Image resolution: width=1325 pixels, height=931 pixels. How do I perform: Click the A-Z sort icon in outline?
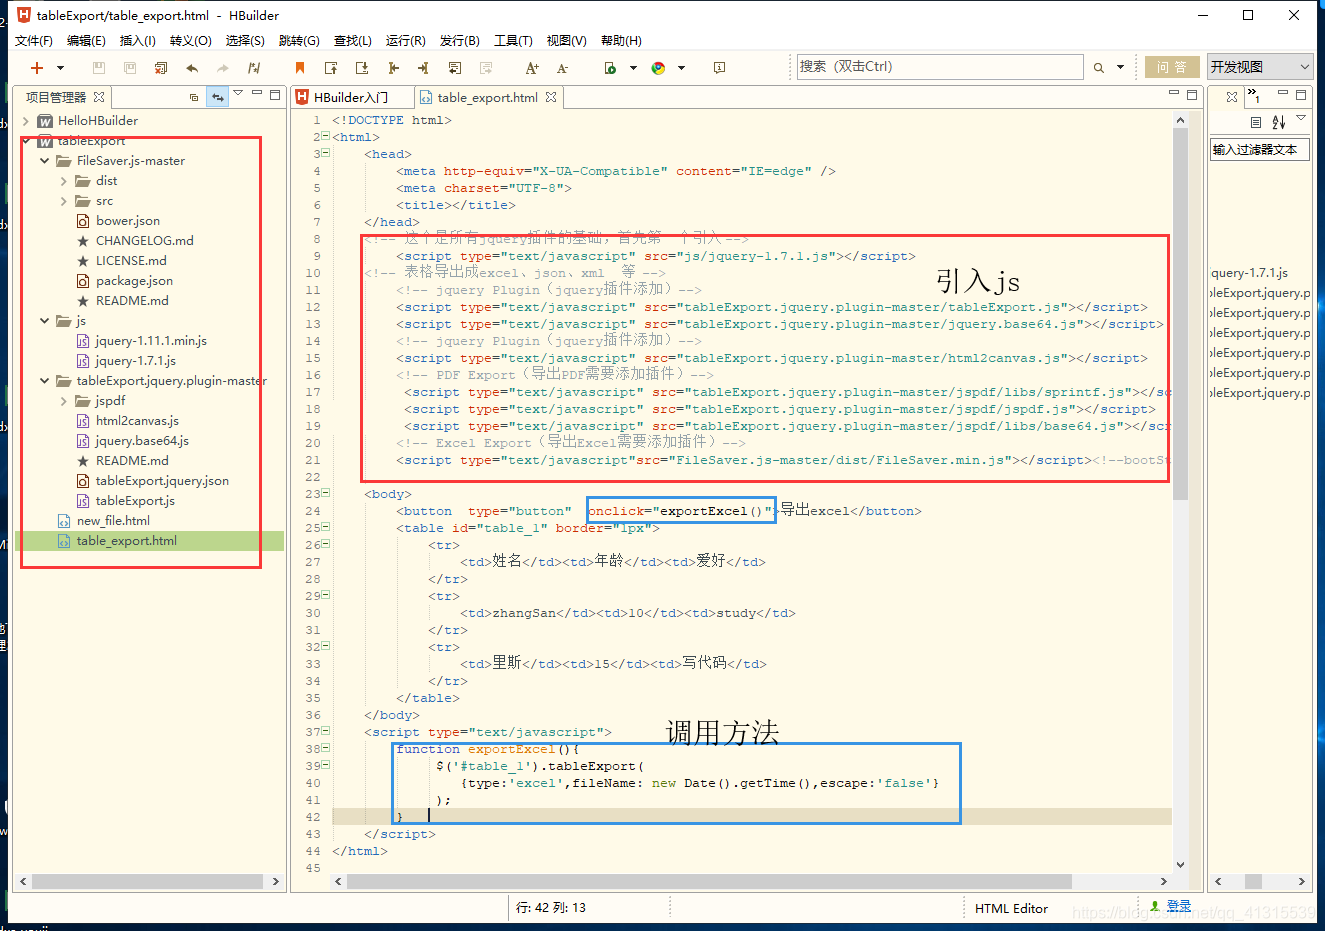coord(1279,122)
